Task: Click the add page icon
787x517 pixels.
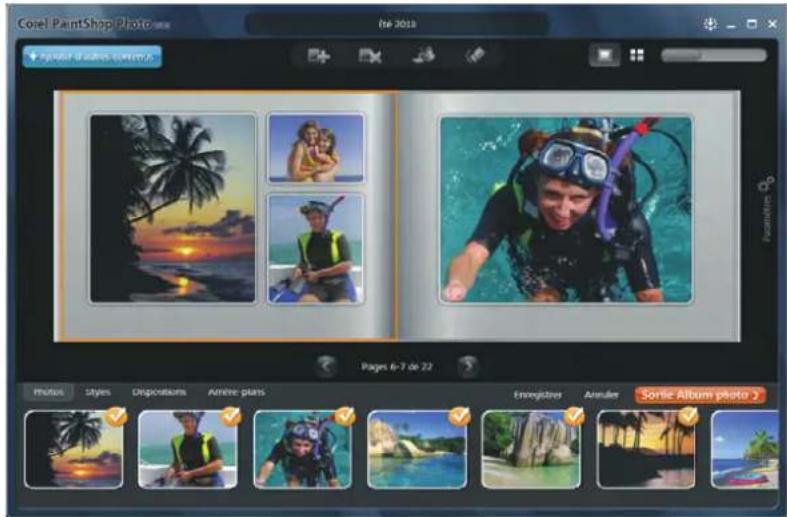Action: pos(319,56)
